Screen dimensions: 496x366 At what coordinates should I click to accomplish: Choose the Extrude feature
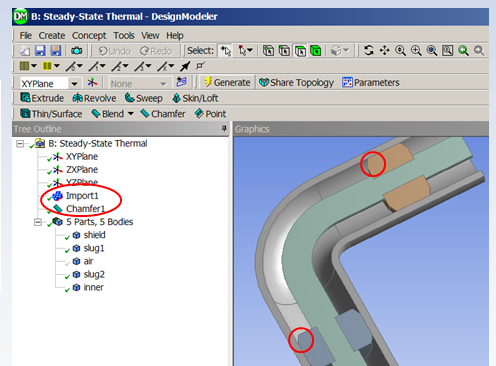coord(42,98)
